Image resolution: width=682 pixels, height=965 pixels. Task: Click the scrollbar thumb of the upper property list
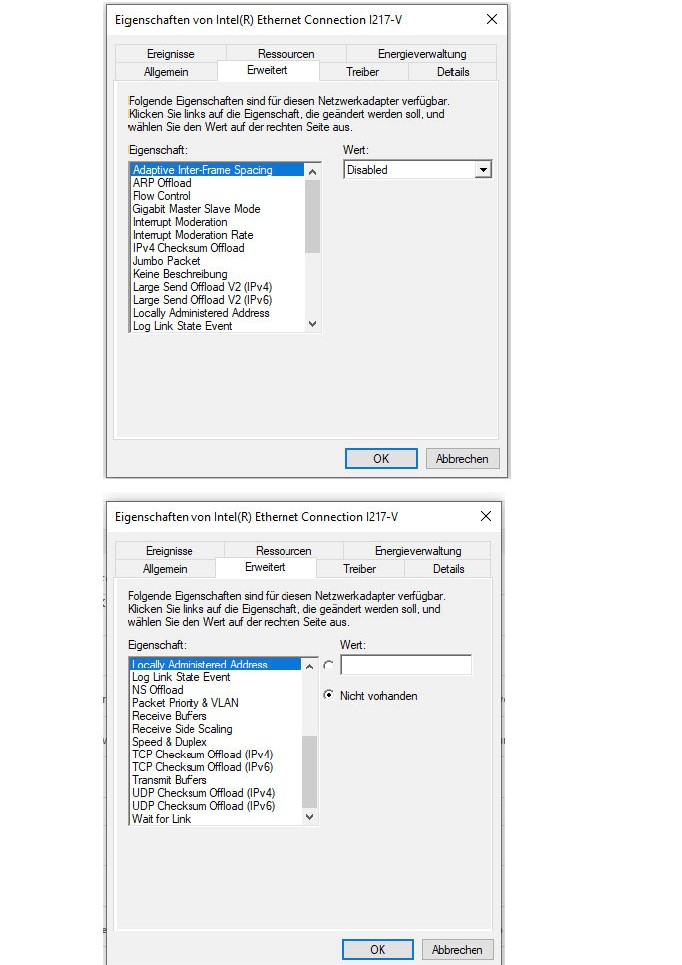(312, 217)
